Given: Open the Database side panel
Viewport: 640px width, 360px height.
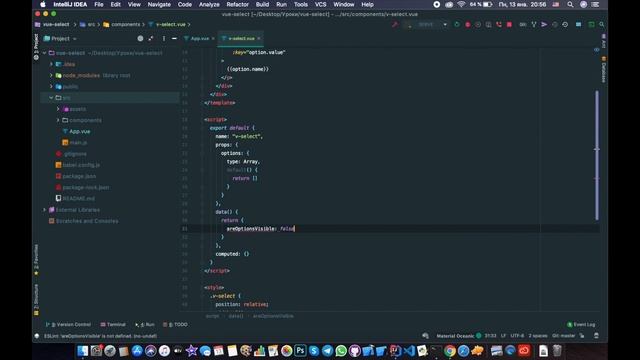Looking at the screenshot, I should pos(604,70).
